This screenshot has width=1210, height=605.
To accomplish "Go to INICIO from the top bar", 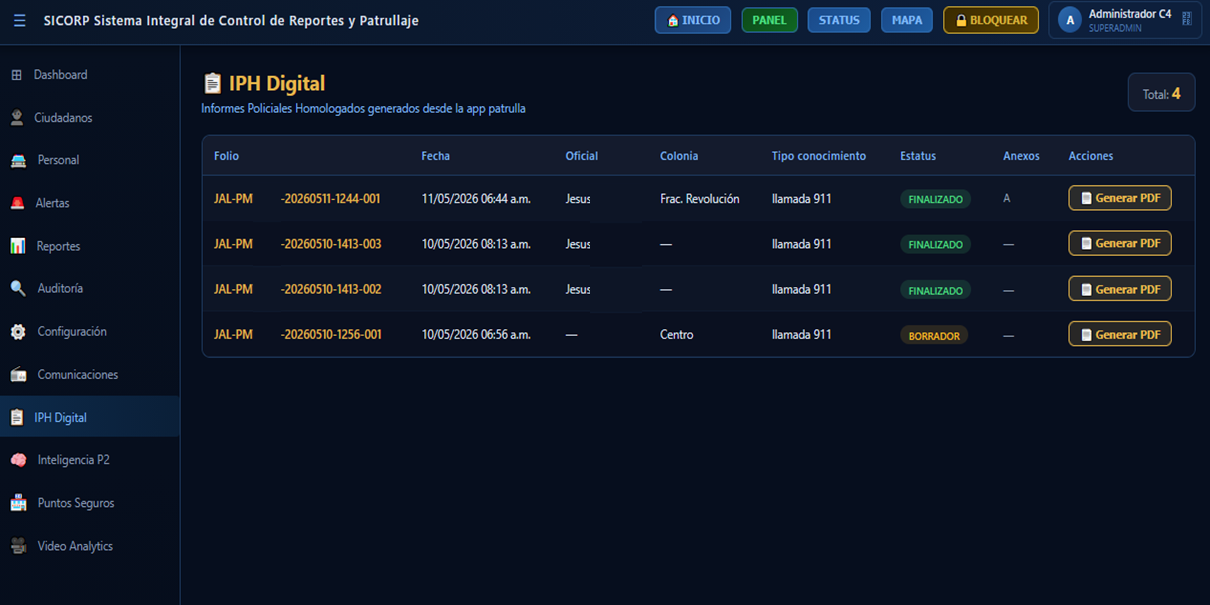I will coord(693,20).
